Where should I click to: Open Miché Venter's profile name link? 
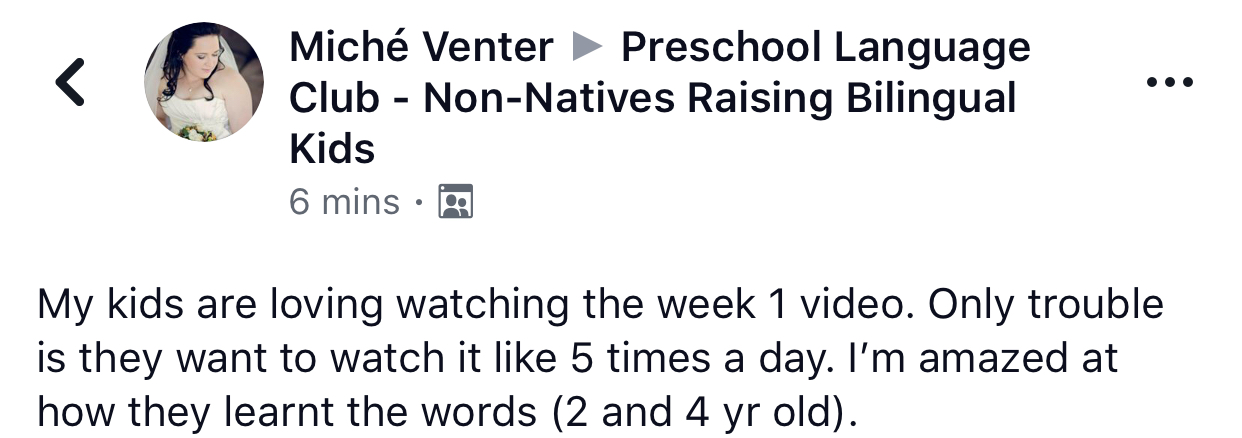point(420,47)
